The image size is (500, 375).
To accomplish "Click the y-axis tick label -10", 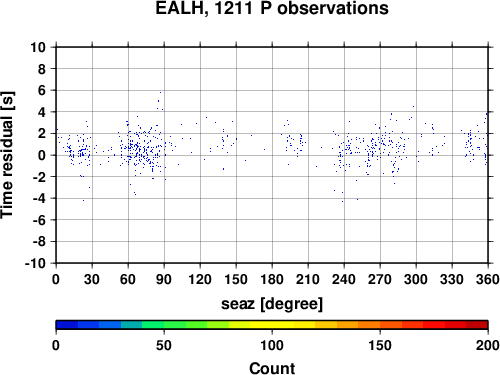I will pyautogui.click(x=35, y=263).
